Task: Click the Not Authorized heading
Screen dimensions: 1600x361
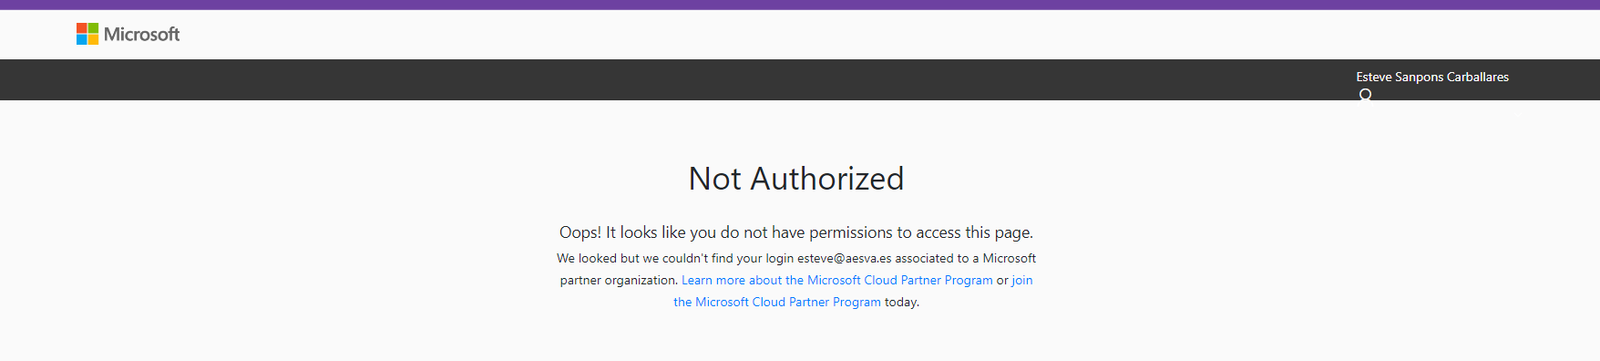Action: 796,178
